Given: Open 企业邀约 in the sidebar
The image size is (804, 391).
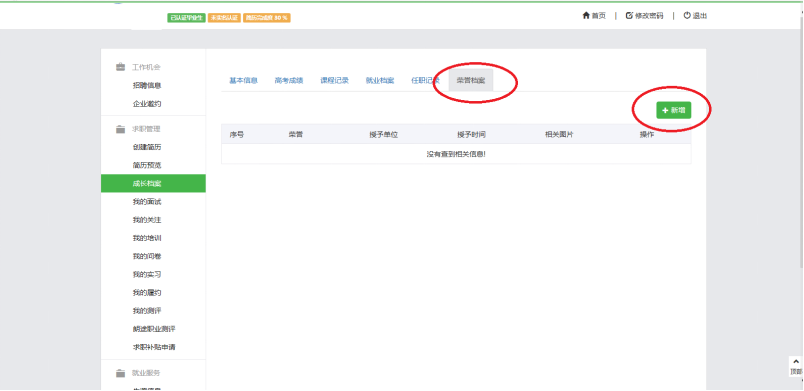Looking at the screenshot, I should click(147, 104).
